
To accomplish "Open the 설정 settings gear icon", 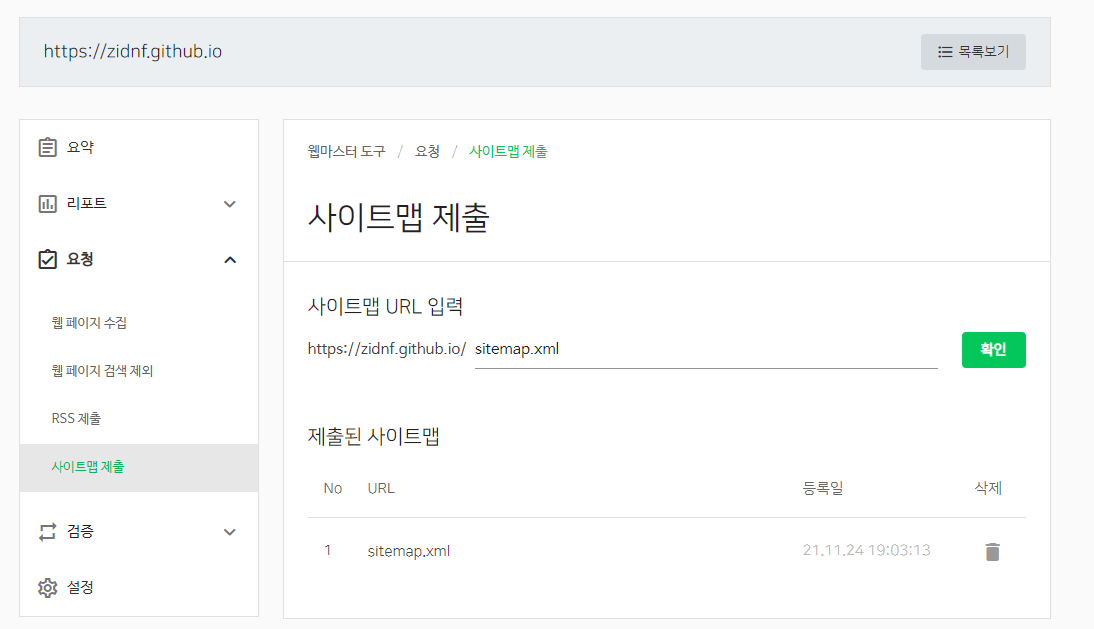I will click(x=47, y=588).
